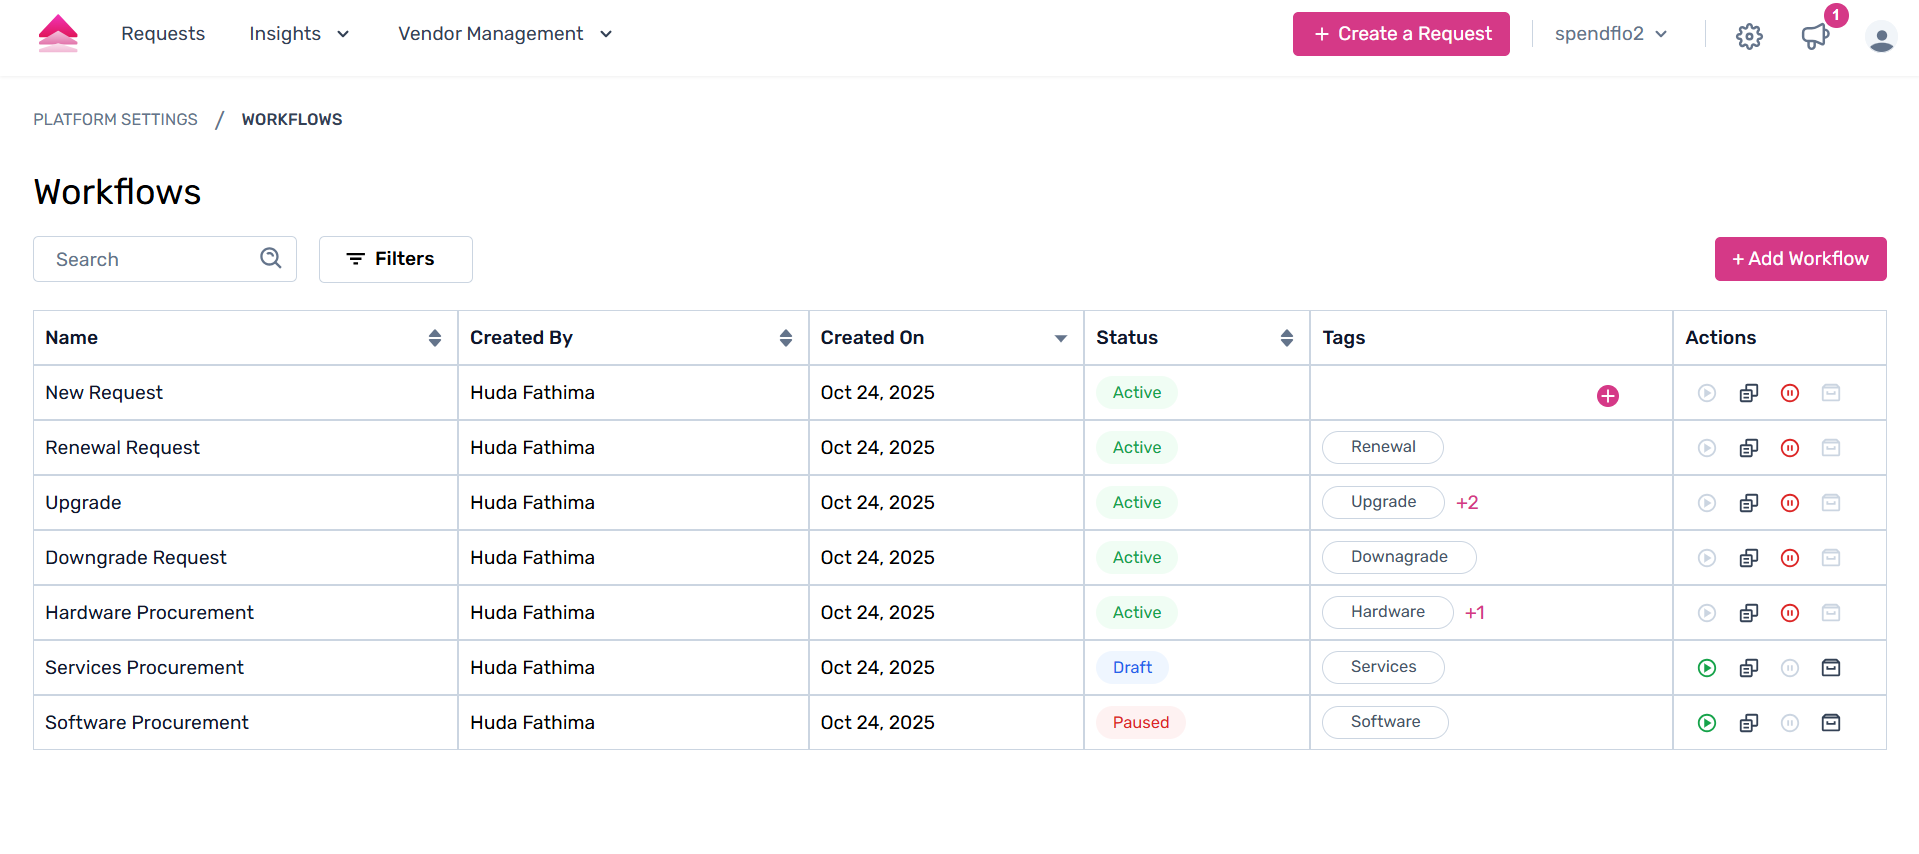Screen dimensions: 1919x854
Task: Open the Filters panel
Action: [x=395, y=259]
